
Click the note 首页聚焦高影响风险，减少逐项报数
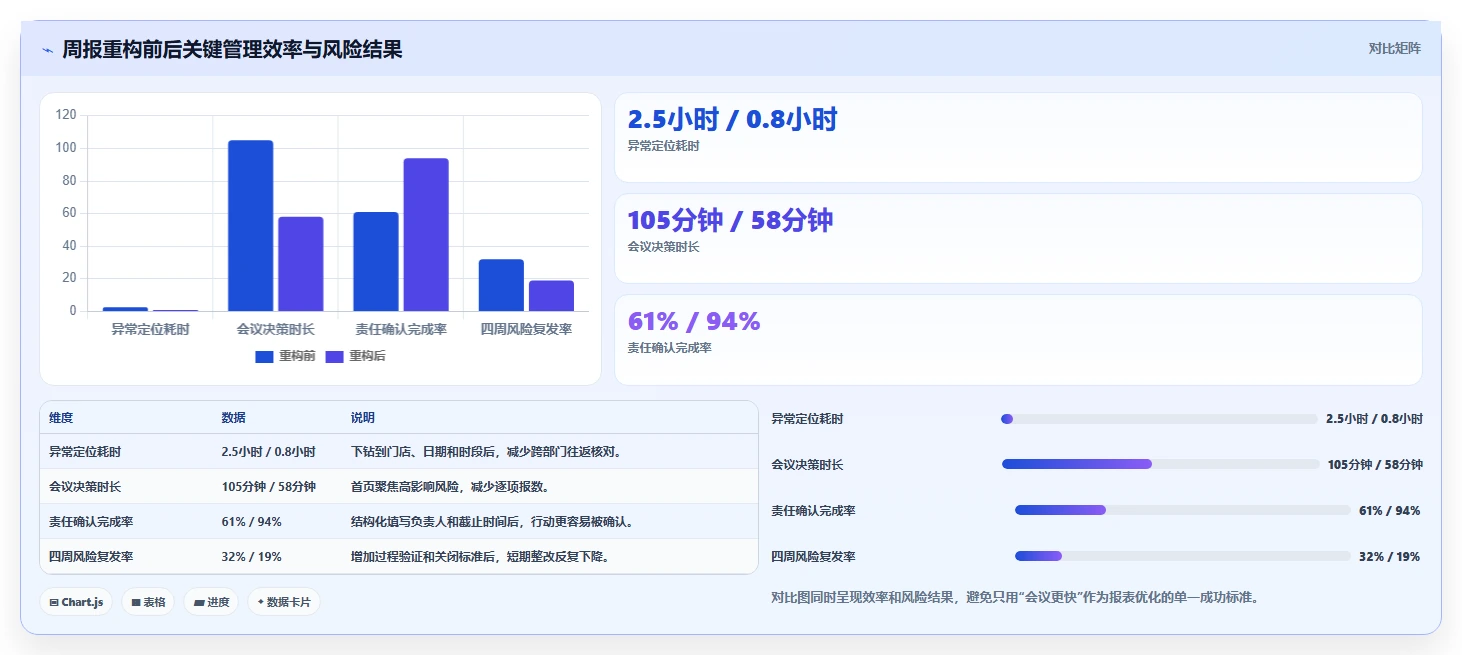pyautogui.click(x=450, y=487)
